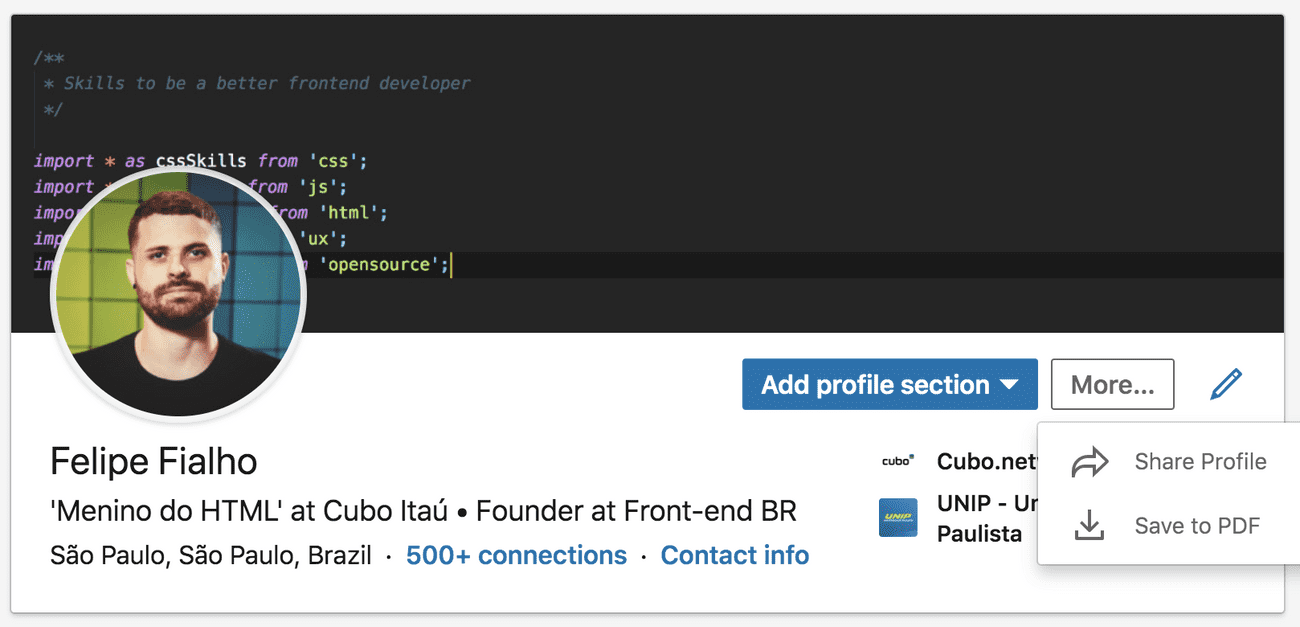The height and width of the screenshot is (627, 1300).
Task: Choose Share Profile from the menu
Action: [1200, 461]
